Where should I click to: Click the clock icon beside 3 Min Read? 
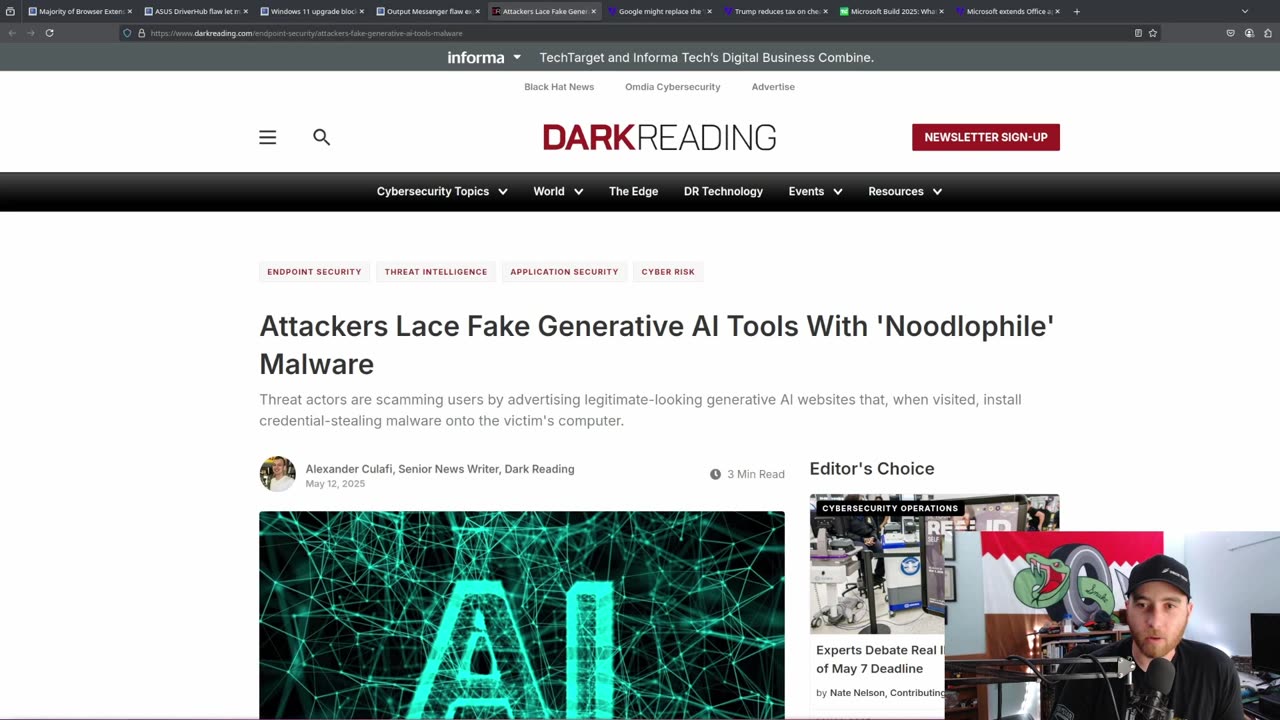tap(715, 474)
